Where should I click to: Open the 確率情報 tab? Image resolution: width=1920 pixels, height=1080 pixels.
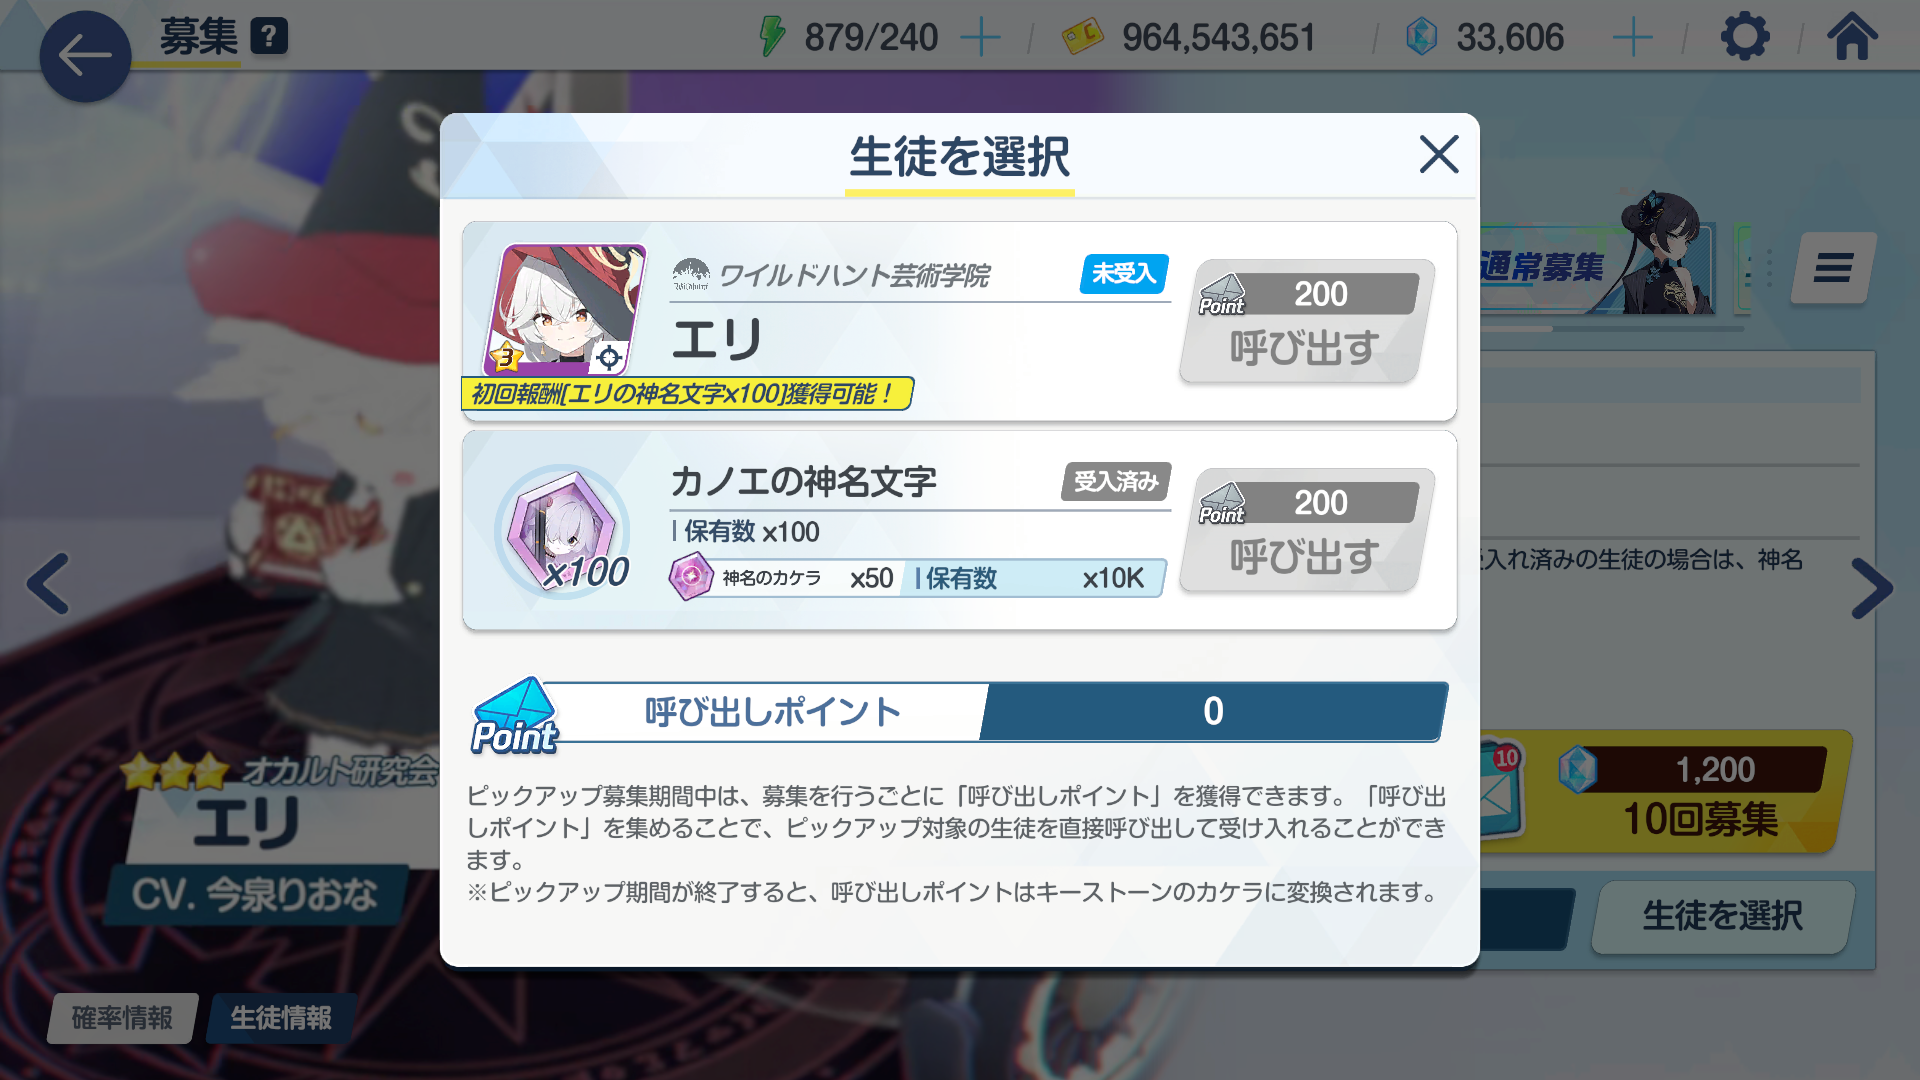point(122,1018)
